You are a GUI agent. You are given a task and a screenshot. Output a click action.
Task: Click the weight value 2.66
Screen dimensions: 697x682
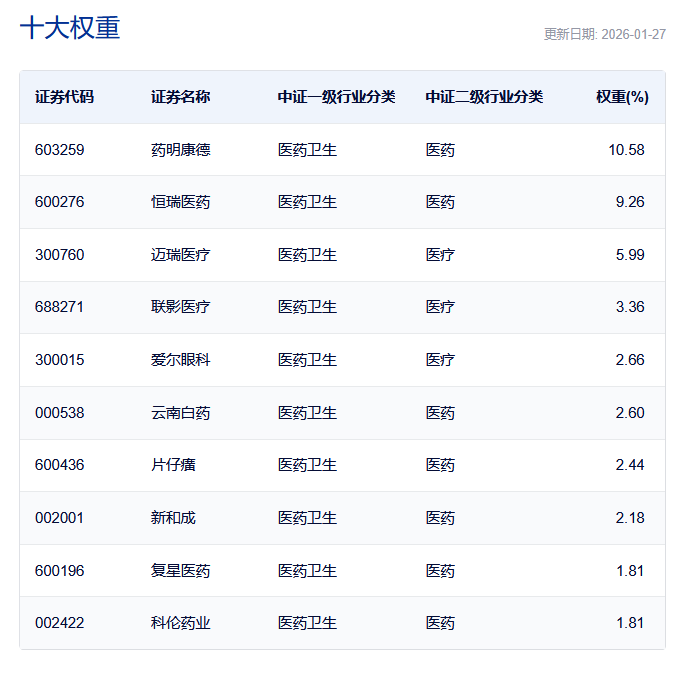[x=630, y=360]
